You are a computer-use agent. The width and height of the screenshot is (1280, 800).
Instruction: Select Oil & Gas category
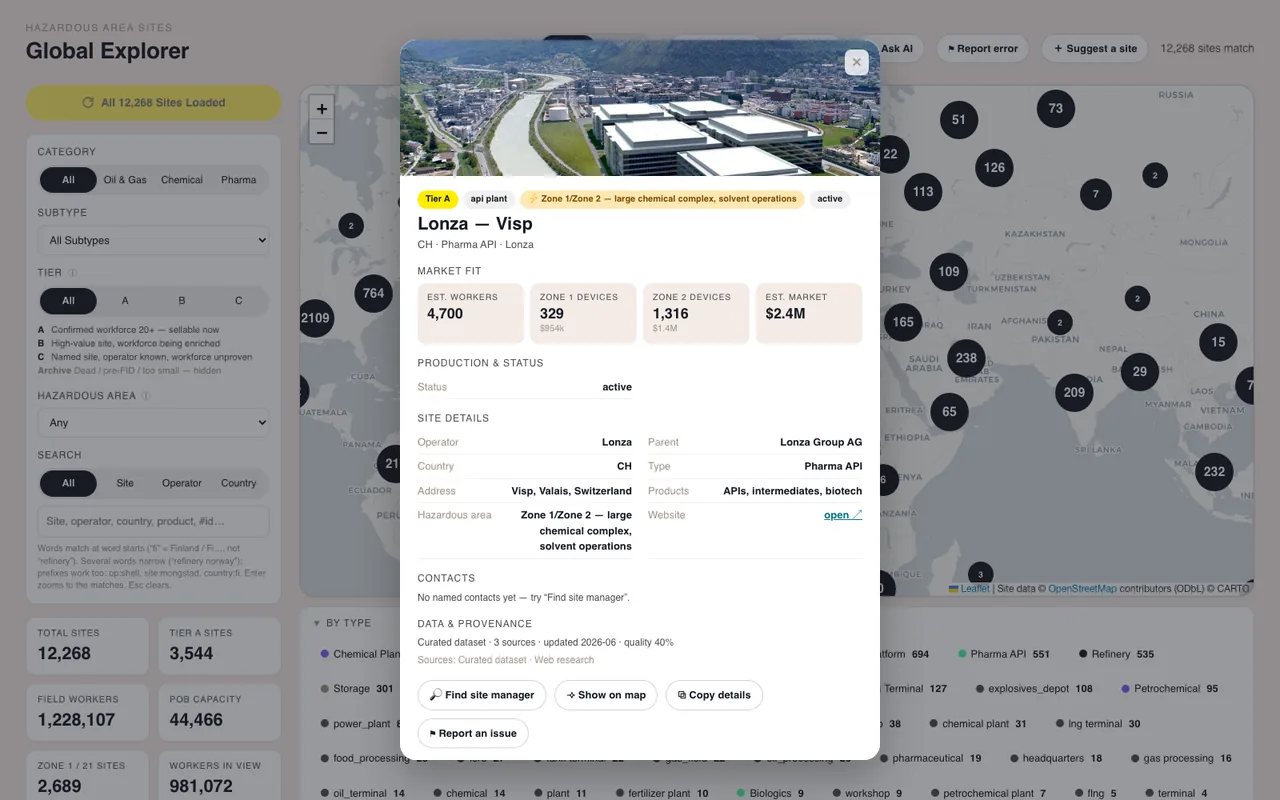coord(125,180)
